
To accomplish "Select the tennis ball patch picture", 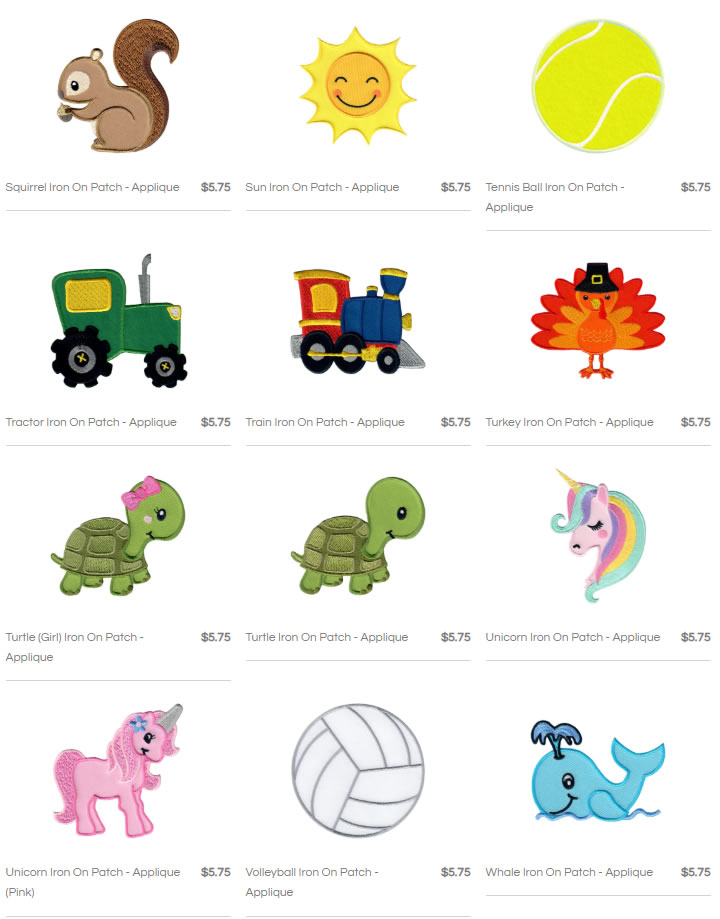I will click(597, 86).
